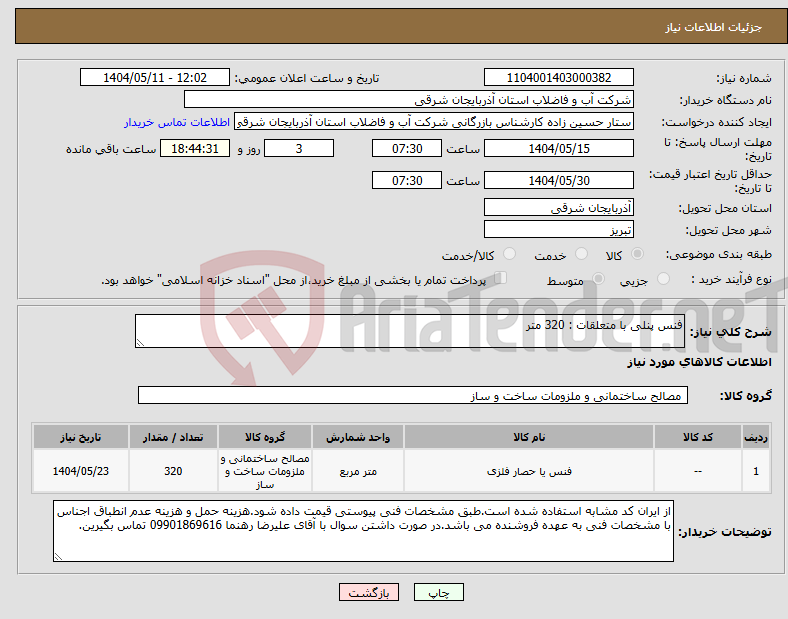Click the واحد شمارش column header
Viewport: 788px width, 619px height.
358,437
